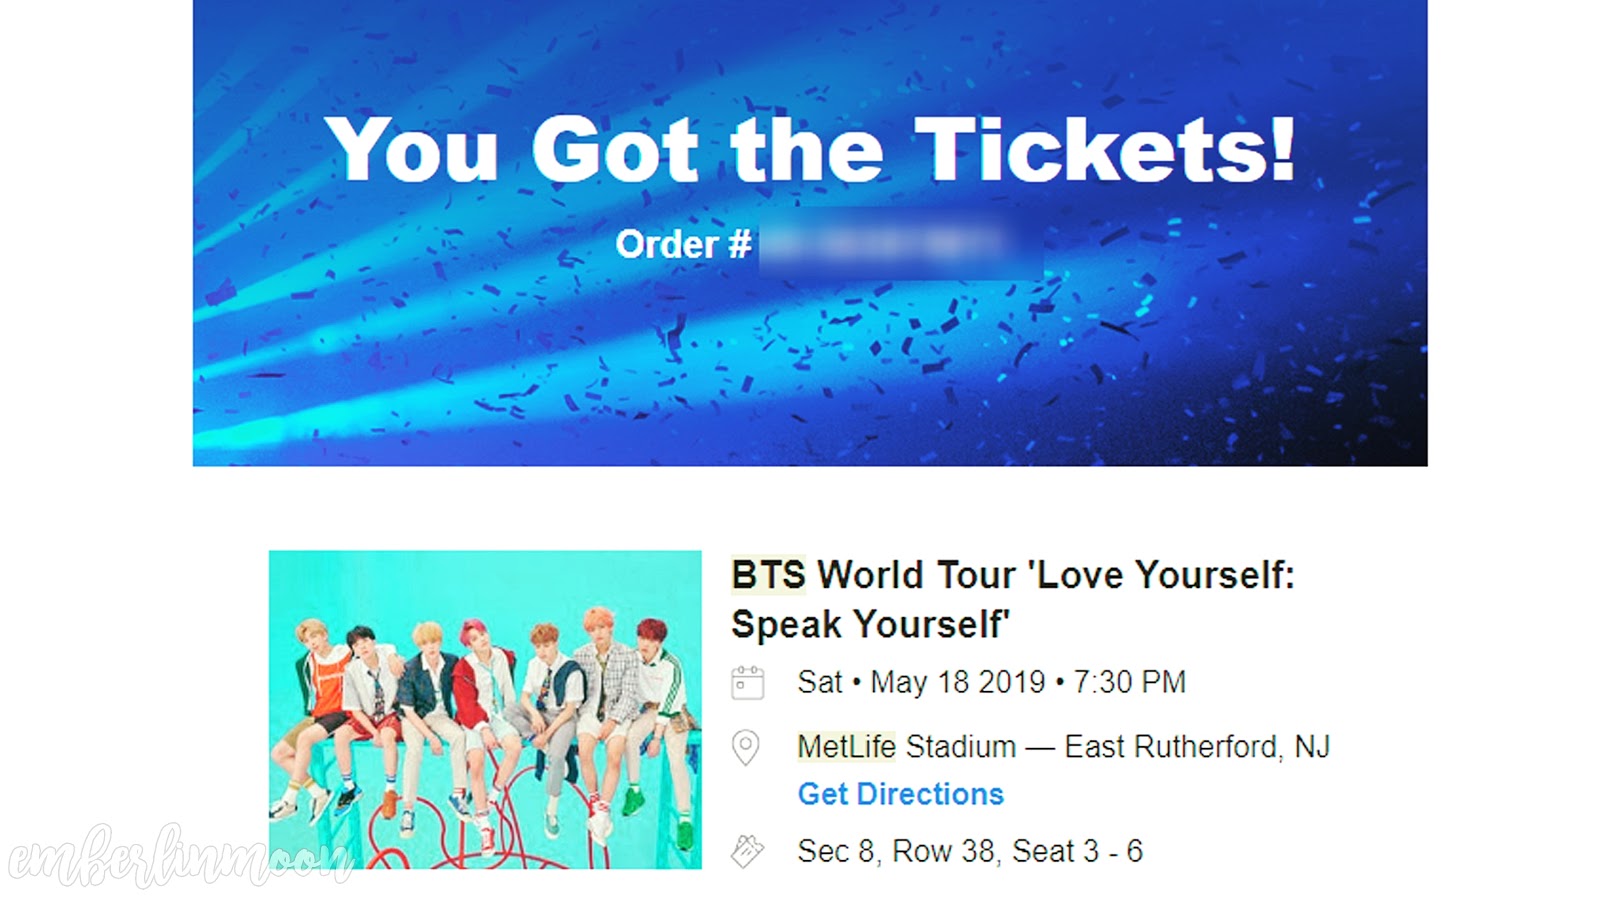
Task: Click the BTS World Tour event title
Action: tap(1013, 599)
